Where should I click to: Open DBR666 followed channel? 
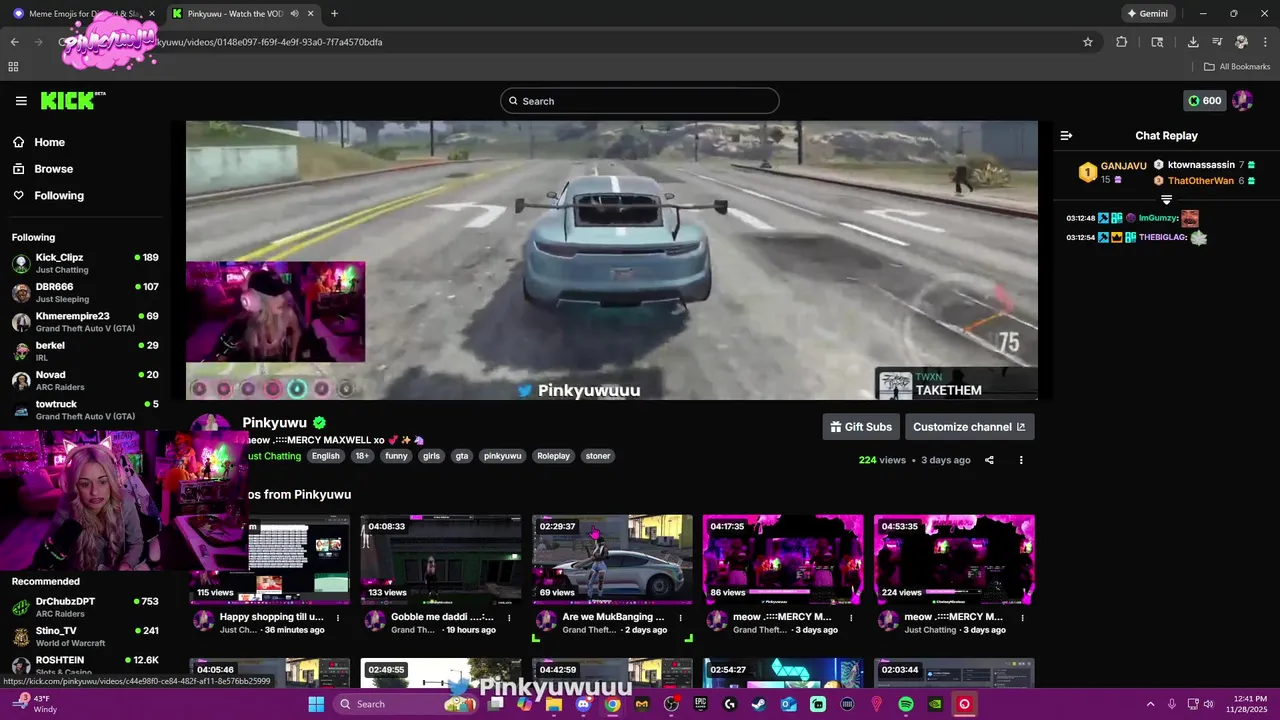point(85,292)
